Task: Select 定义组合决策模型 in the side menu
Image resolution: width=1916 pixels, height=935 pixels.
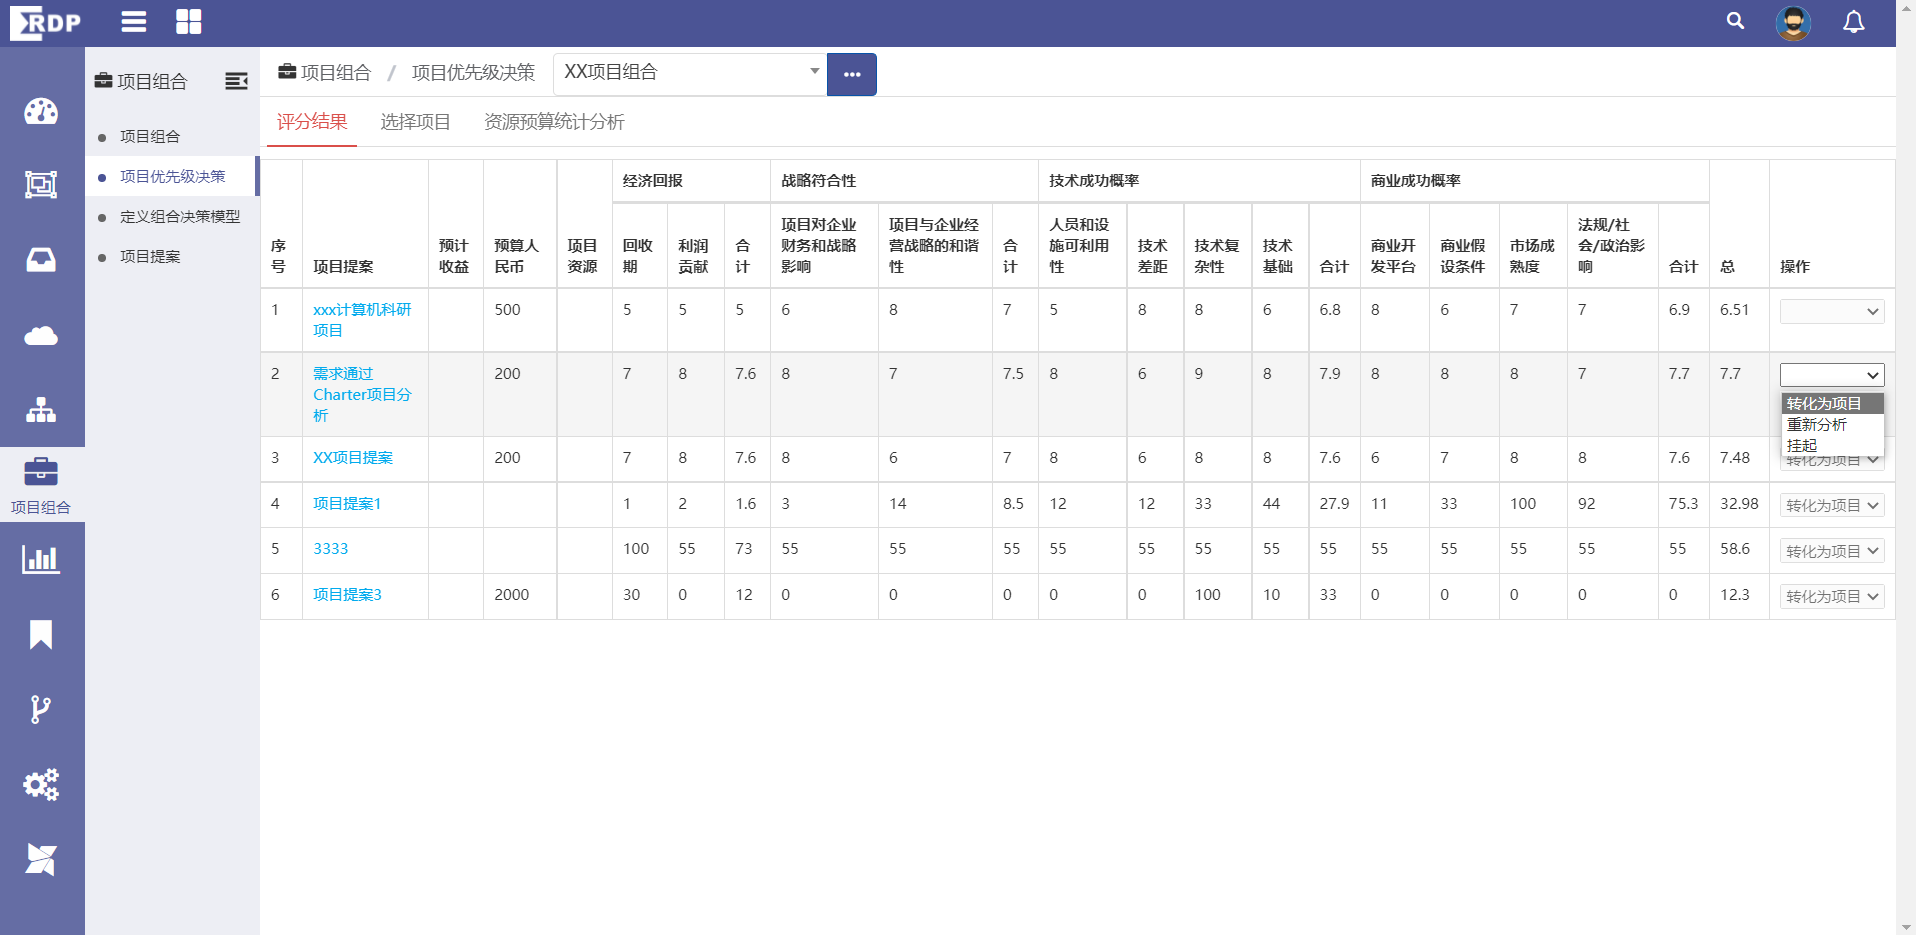Action: [x=180, y=217]
